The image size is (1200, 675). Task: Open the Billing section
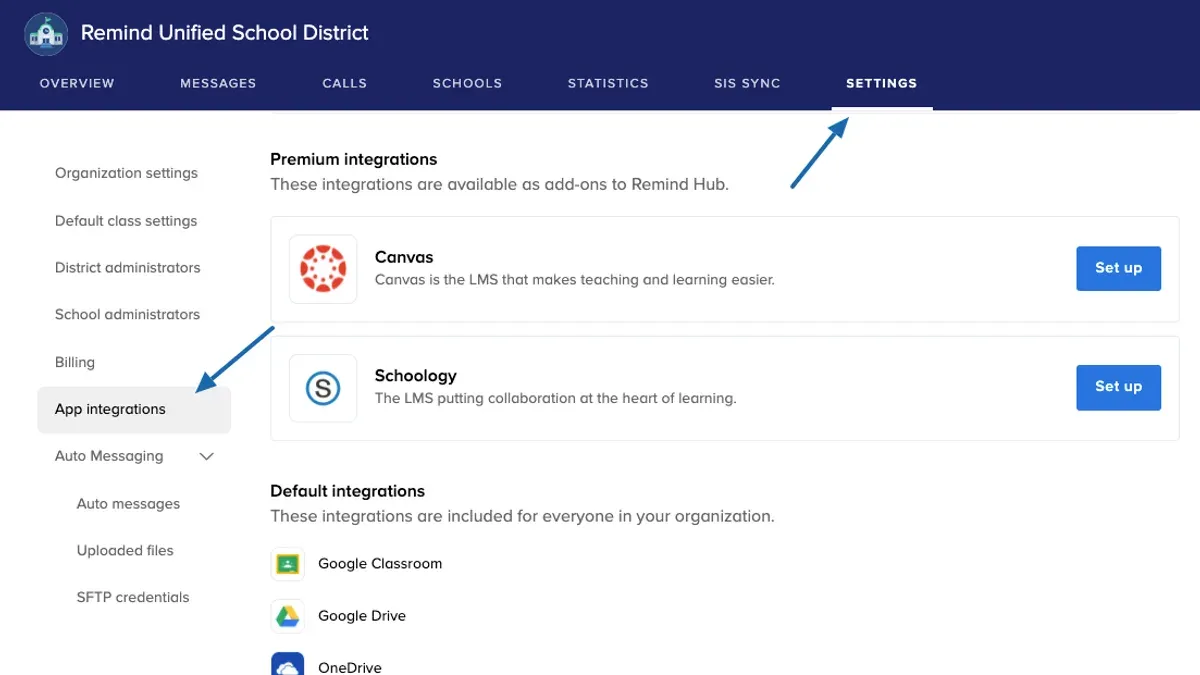[x=75, y=362]
